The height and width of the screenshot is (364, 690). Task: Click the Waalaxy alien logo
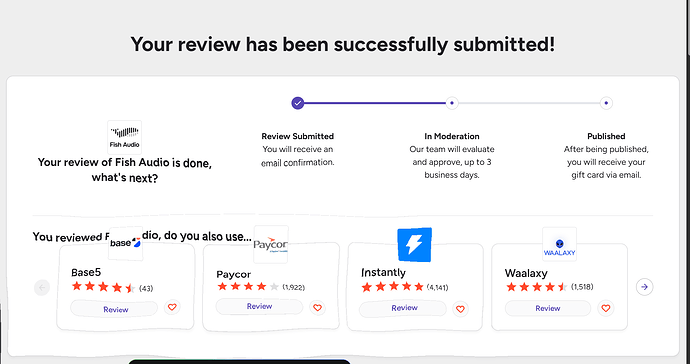(559, 244)
